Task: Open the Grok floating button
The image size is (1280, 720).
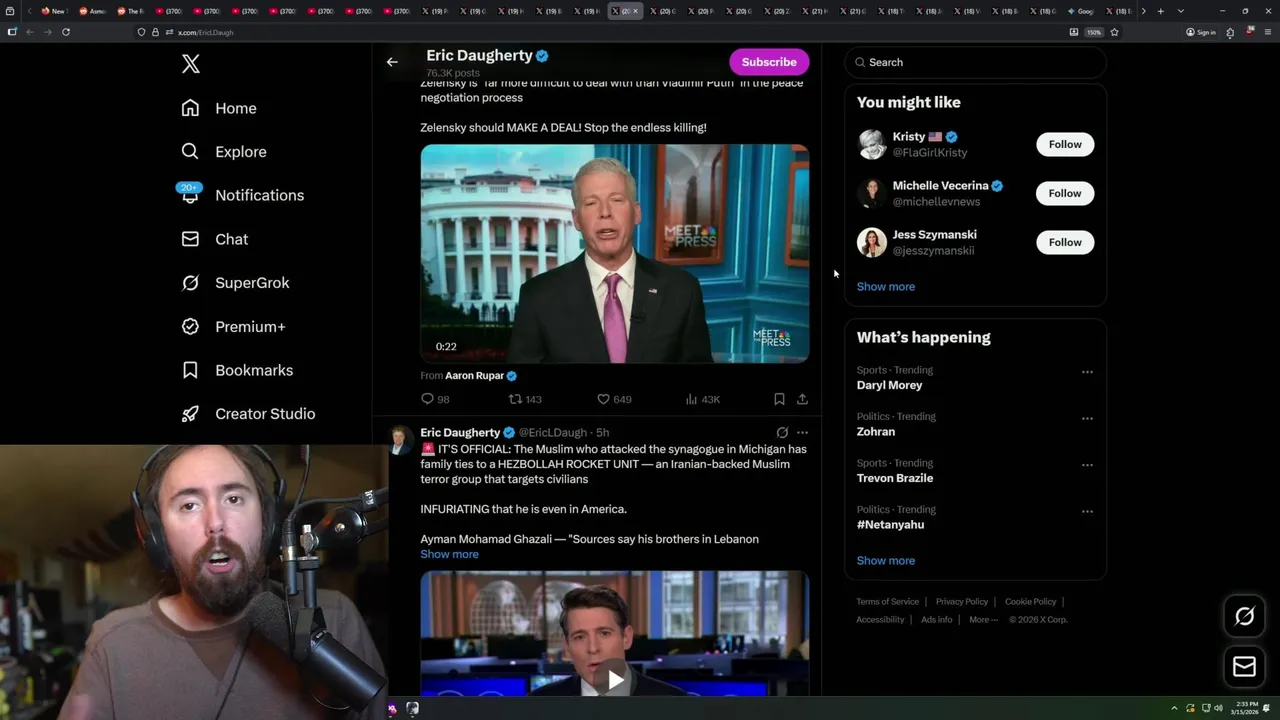Action: click(1244, 617)
